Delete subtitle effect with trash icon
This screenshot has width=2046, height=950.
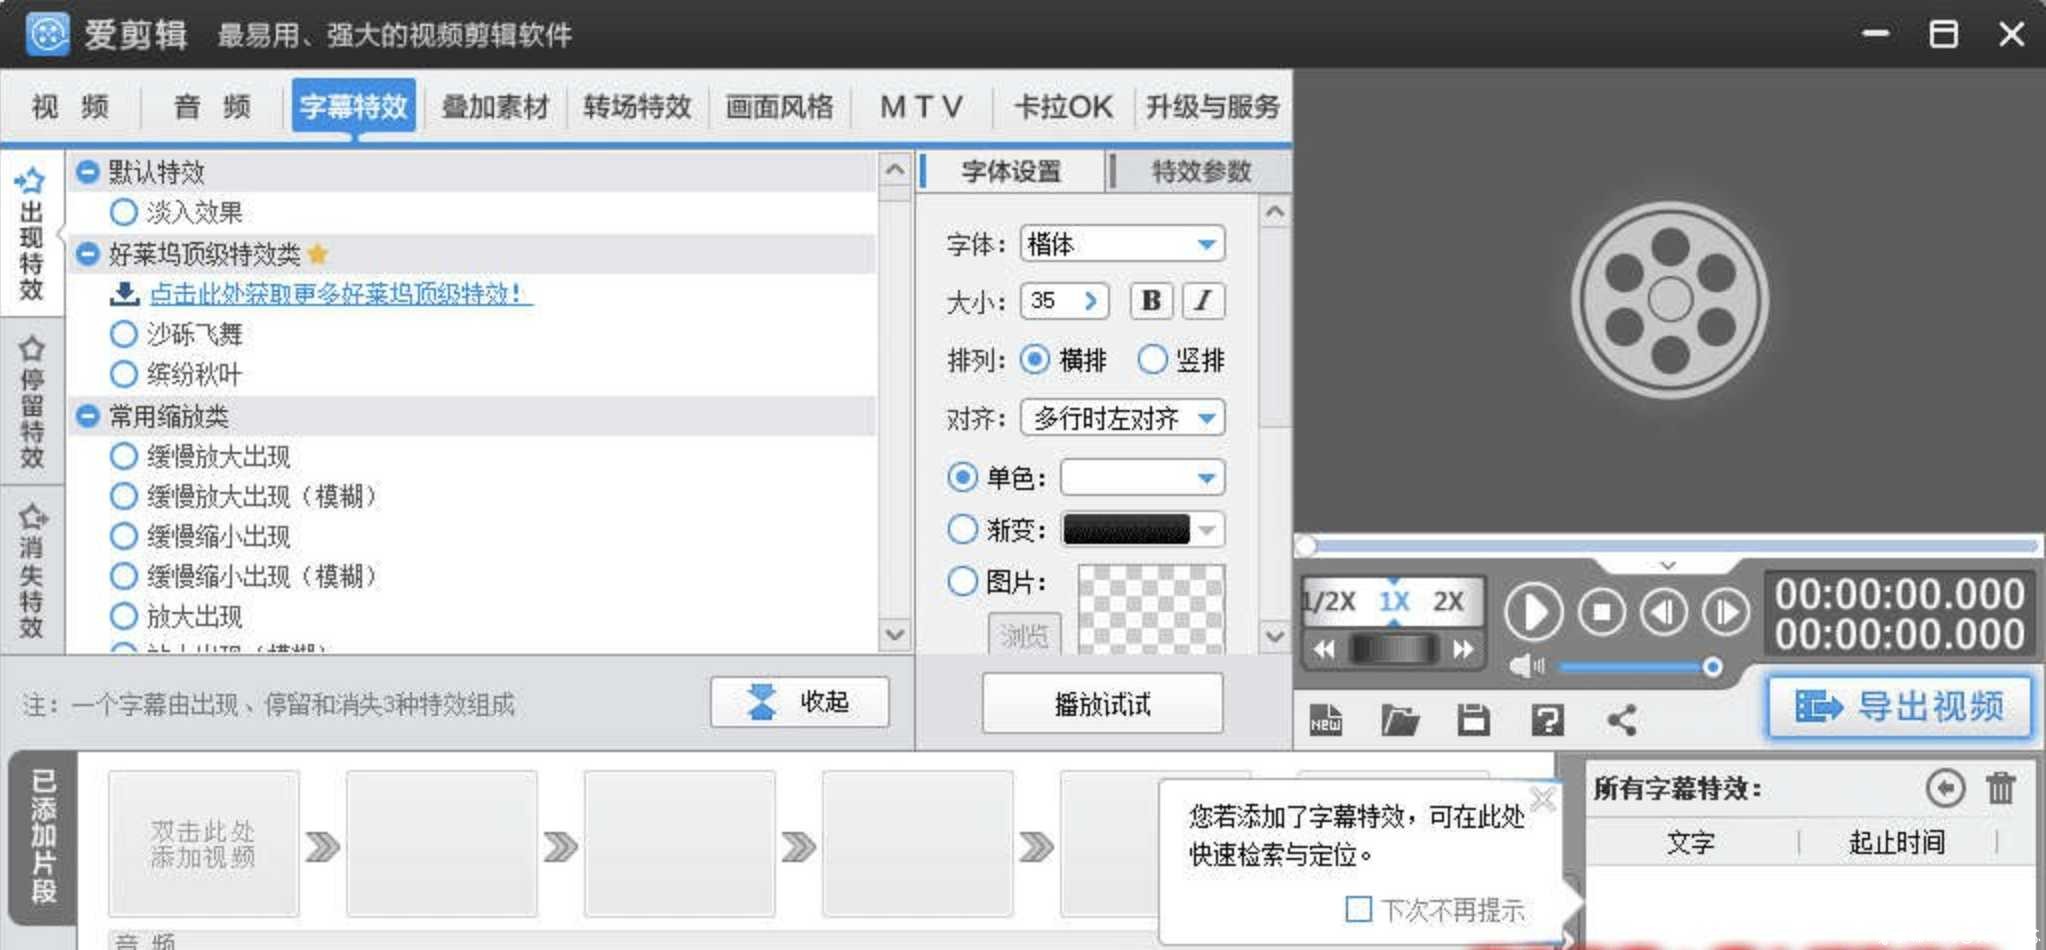pos(2001,788)
